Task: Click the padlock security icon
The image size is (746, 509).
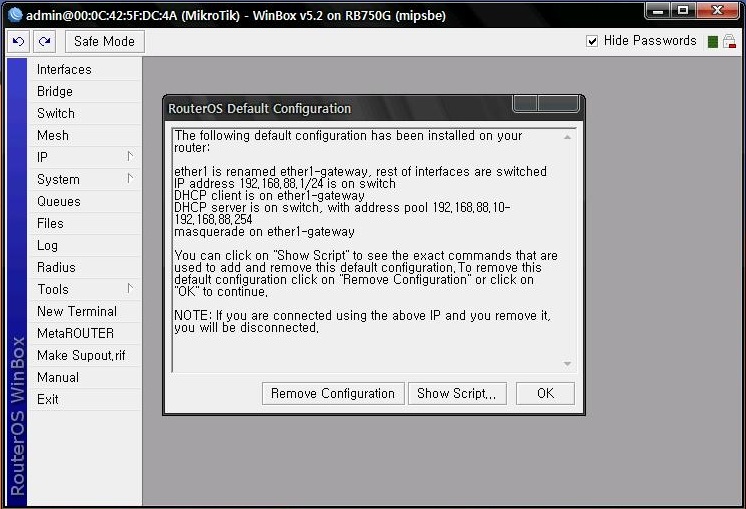Action: (x=729, y=41)
